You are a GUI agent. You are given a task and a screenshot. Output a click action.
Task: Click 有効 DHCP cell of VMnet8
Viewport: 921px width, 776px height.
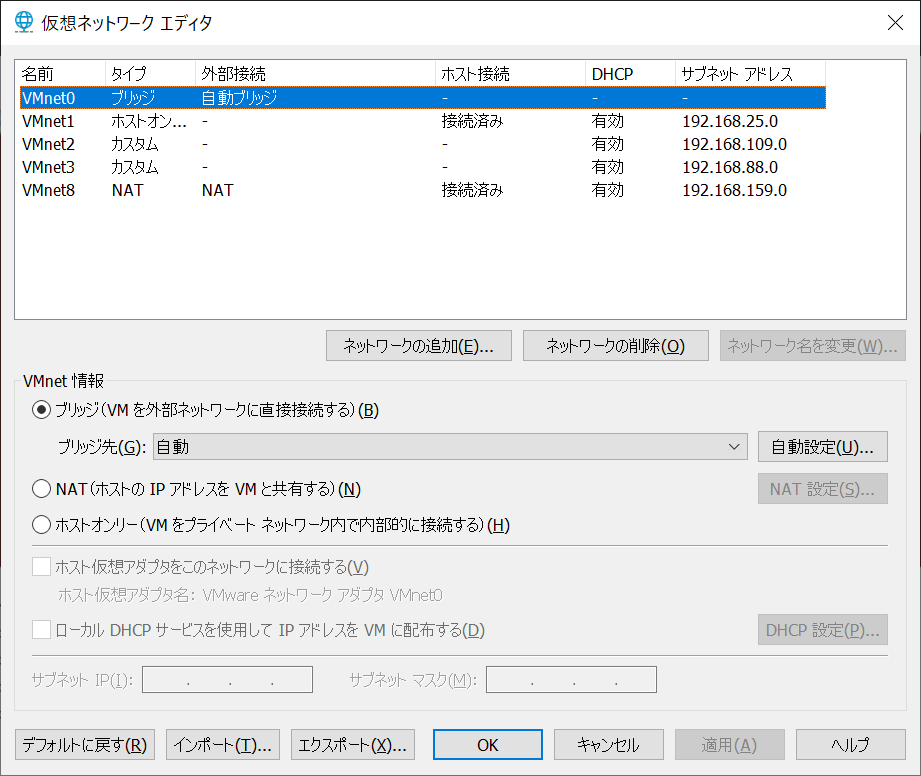tap(607, 190)
